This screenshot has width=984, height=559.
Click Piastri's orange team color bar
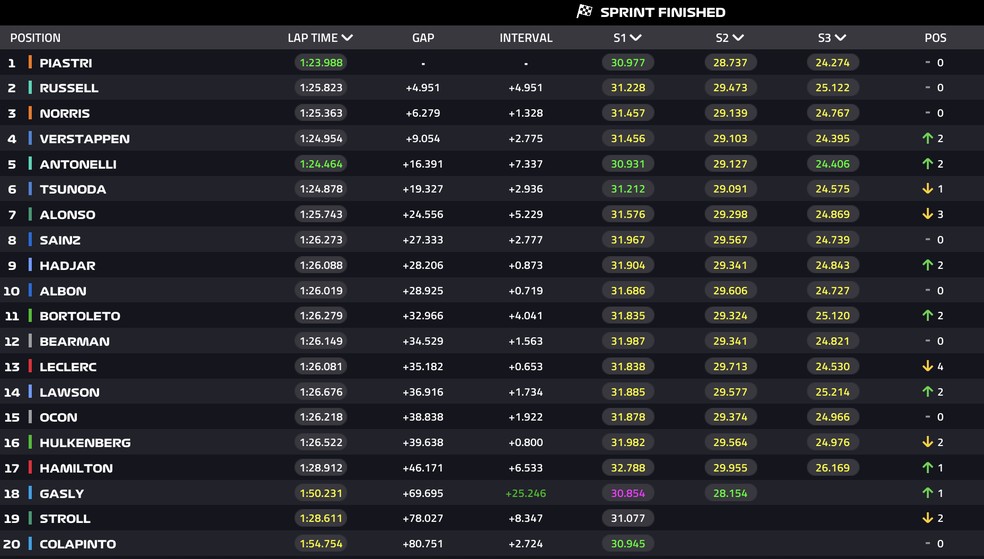30,63
